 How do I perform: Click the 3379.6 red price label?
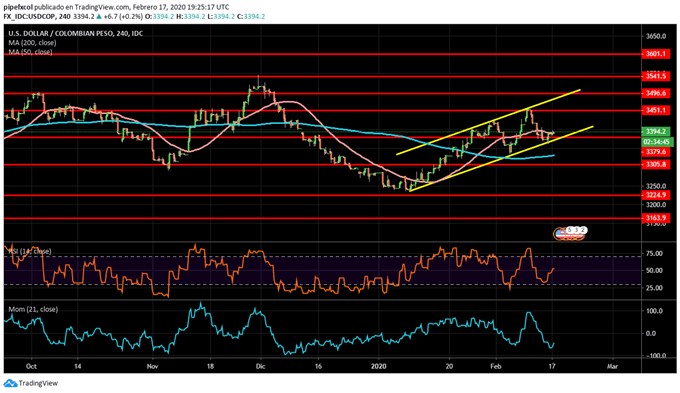pyautogui.click(x=656, y=152)
